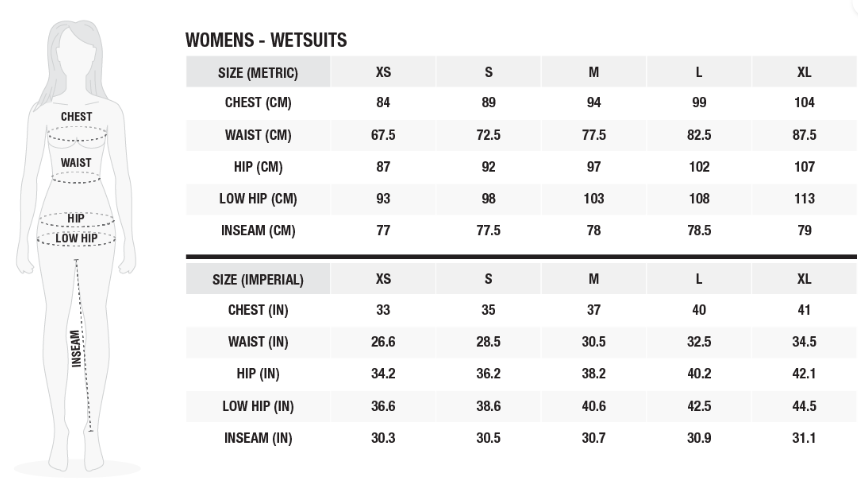The height and width of the screenshot is (490, 858).
Task: Click the LOW HIP (CM) row label
Action: click(258, 199)
